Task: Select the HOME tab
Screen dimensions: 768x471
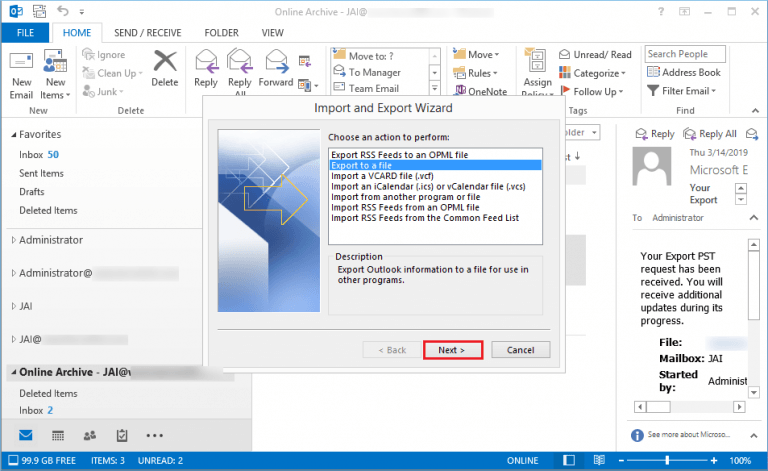Action: pyautogui.click(x=77, y=33)
